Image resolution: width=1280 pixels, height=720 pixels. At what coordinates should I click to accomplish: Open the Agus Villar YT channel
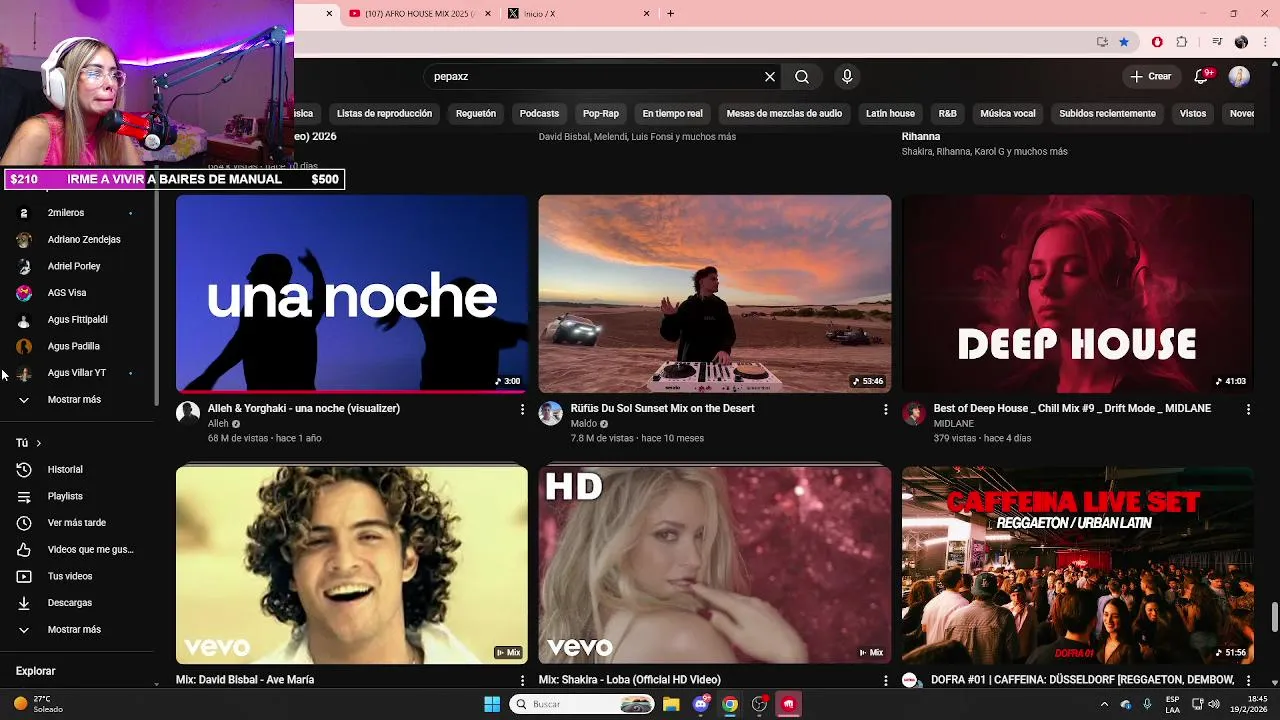[x=78, y=373]
